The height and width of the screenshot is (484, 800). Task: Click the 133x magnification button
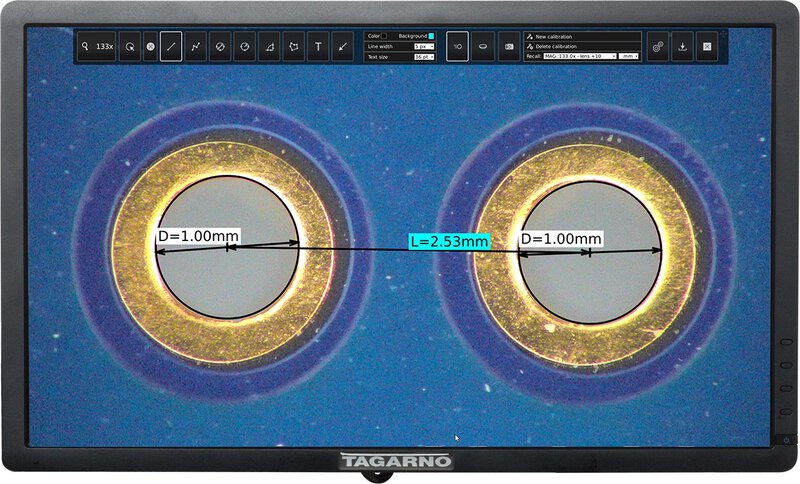(x=104, y=46)
